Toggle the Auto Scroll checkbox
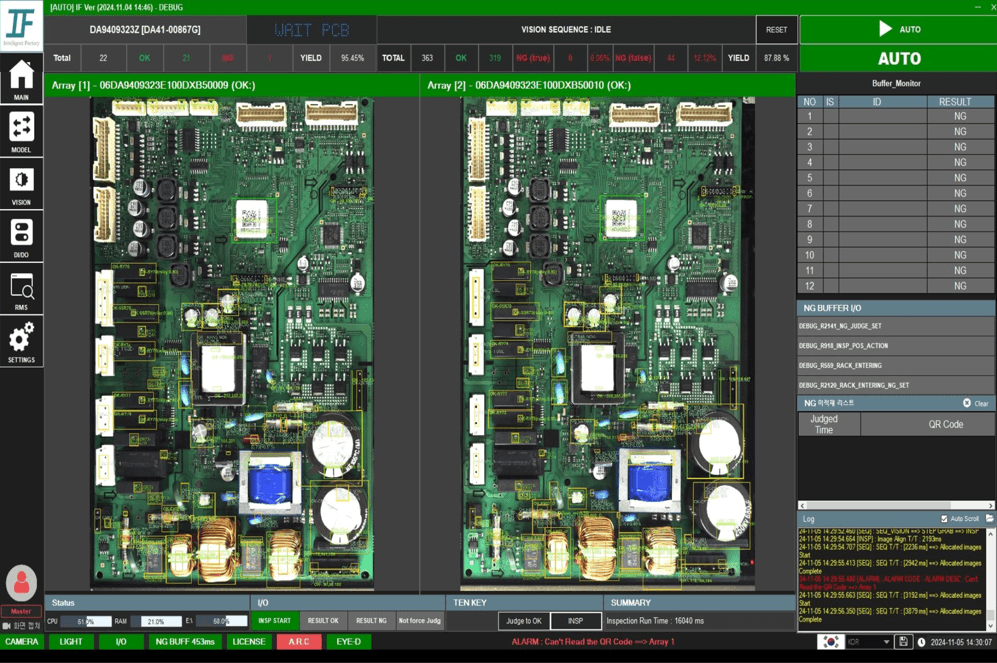Image resolution: width=997 pixels, height=663 pixels. click(944, 519)
